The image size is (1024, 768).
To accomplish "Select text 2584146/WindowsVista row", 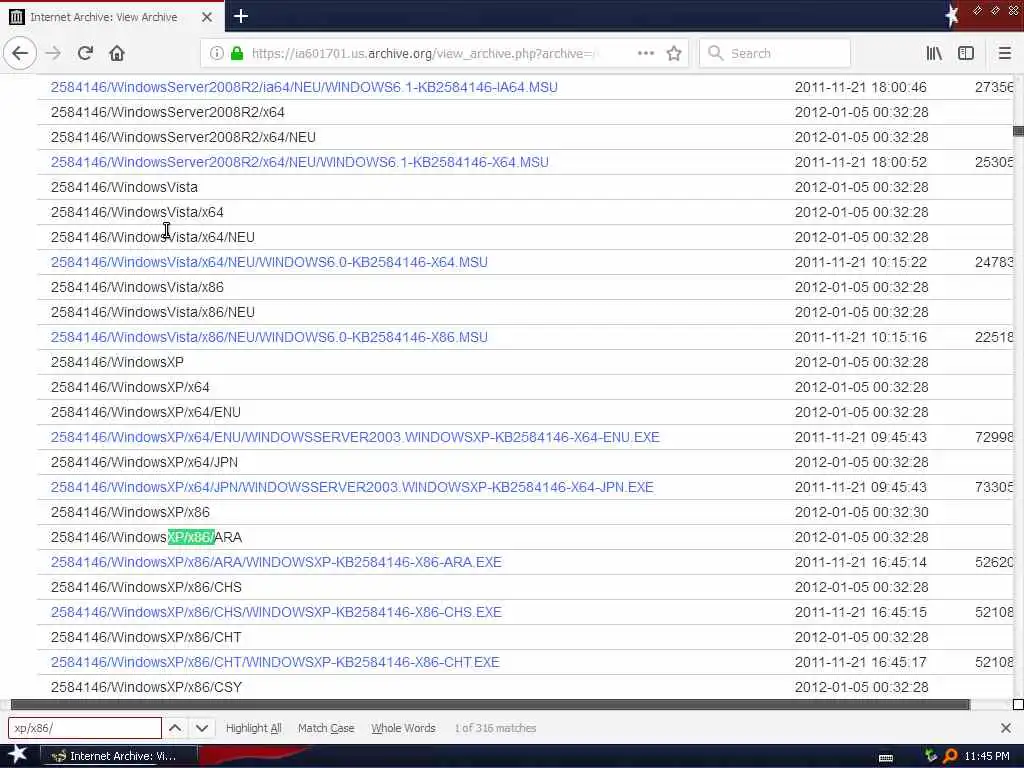I will point(124,187).
